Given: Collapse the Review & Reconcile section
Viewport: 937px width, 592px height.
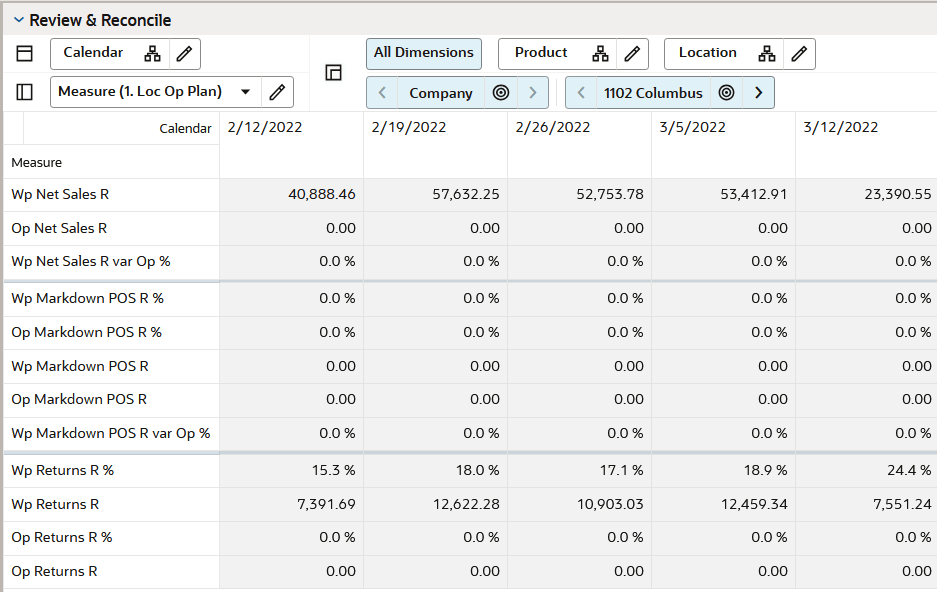Looking at the screenshot, I should click(x=19, y=20).
